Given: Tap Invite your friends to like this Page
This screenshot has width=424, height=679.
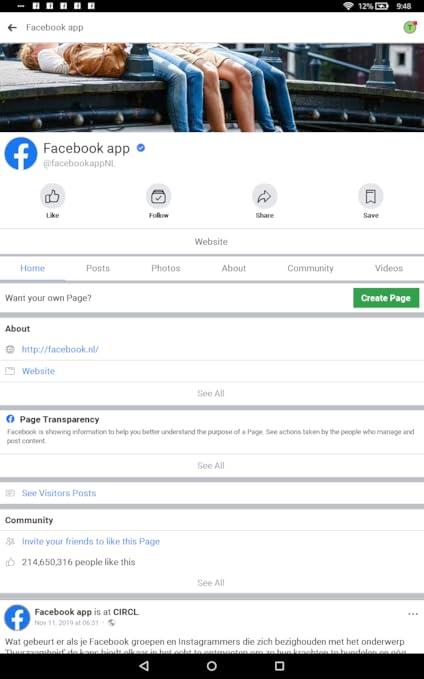Looking at the screenshot, I should 91,541.
